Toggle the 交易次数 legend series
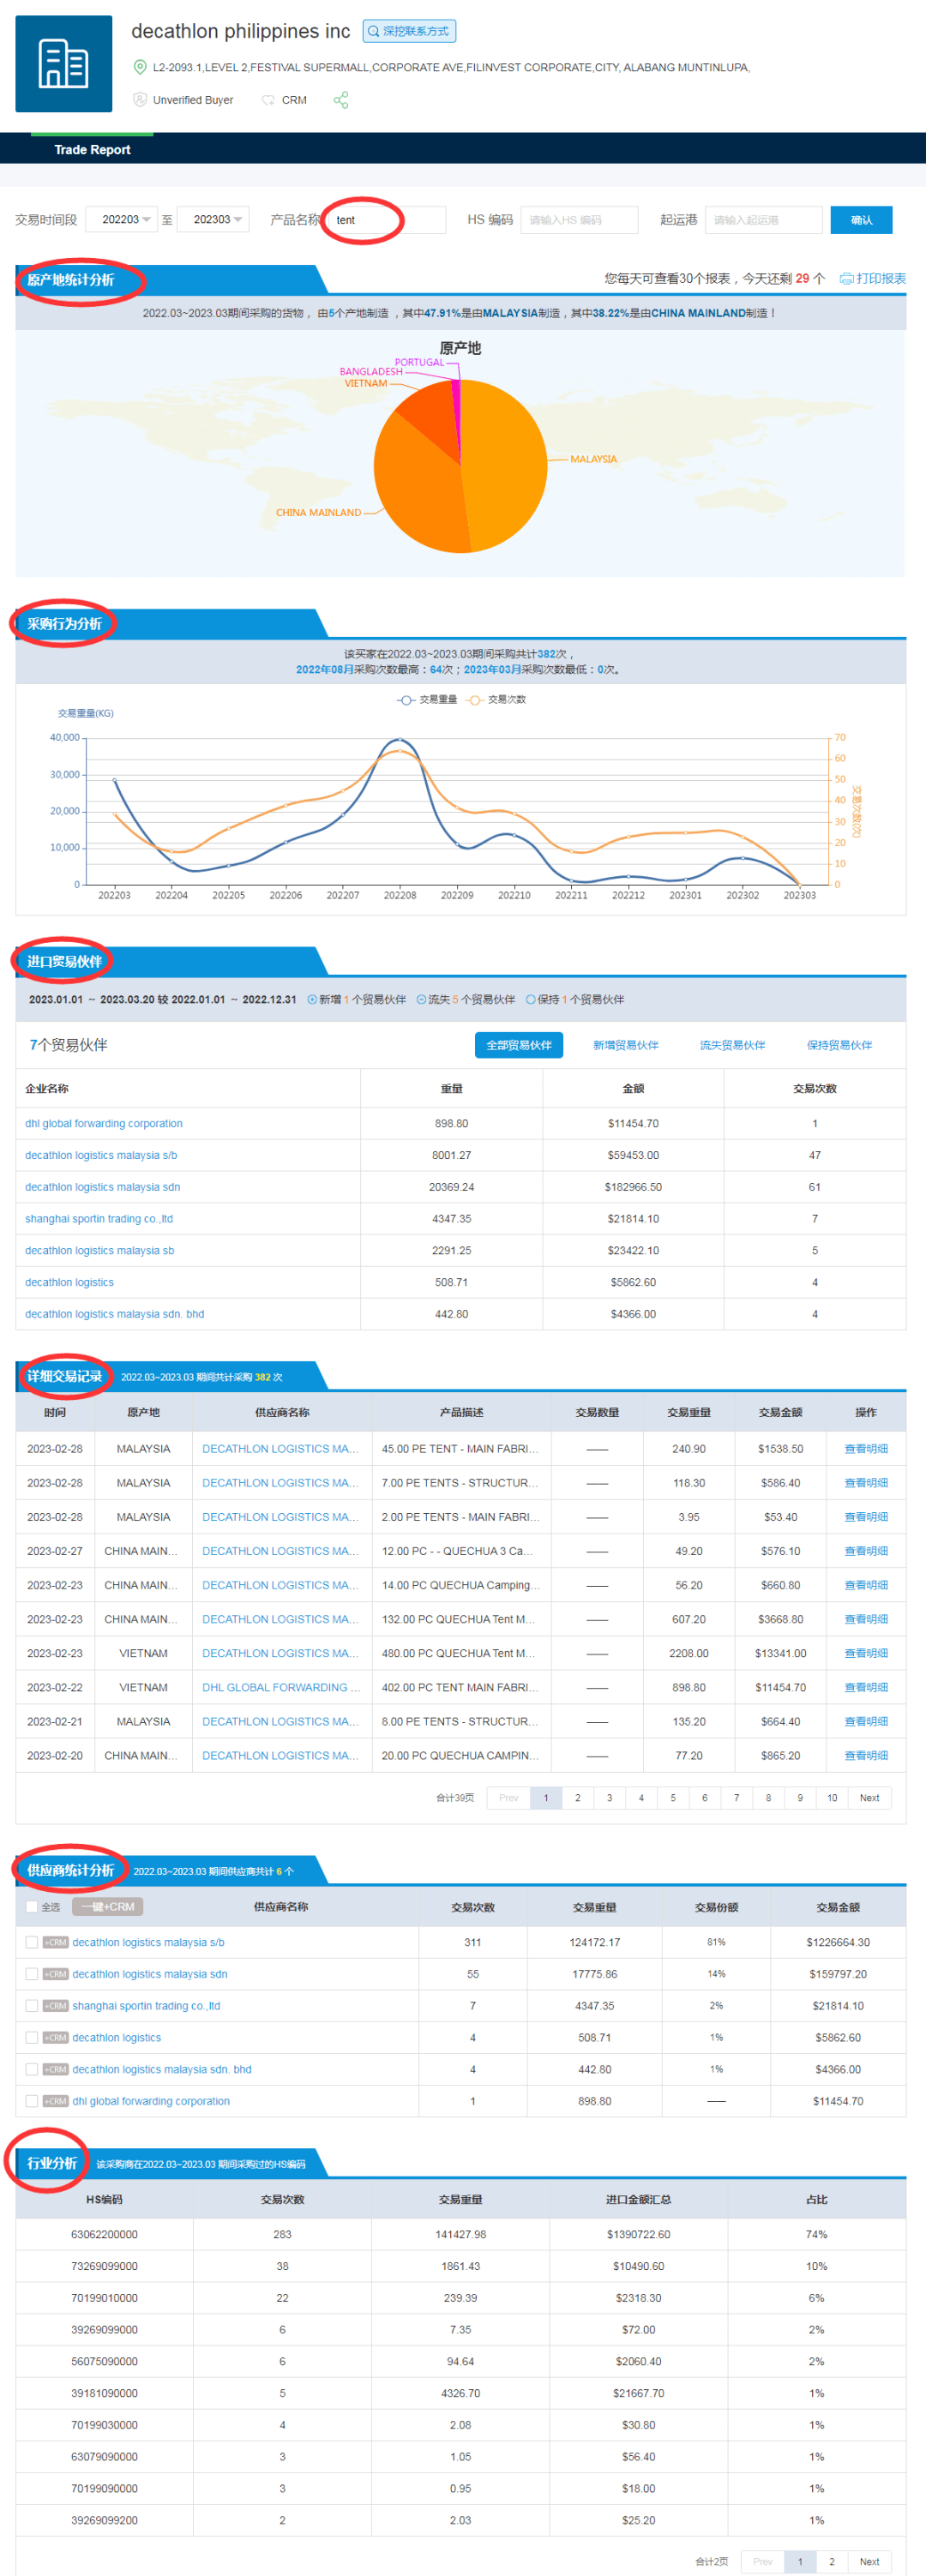This screenshot has height=2576, width=926. click(x=496, y=700)
